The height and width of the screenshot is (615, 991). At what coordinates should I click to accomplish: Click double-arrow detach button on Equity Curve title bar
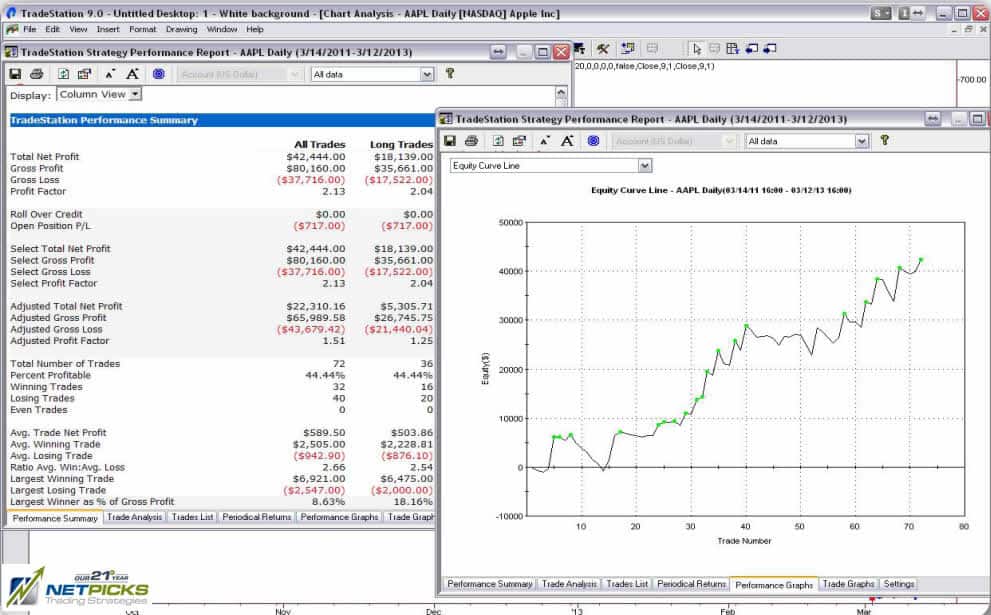coord(933,119)
